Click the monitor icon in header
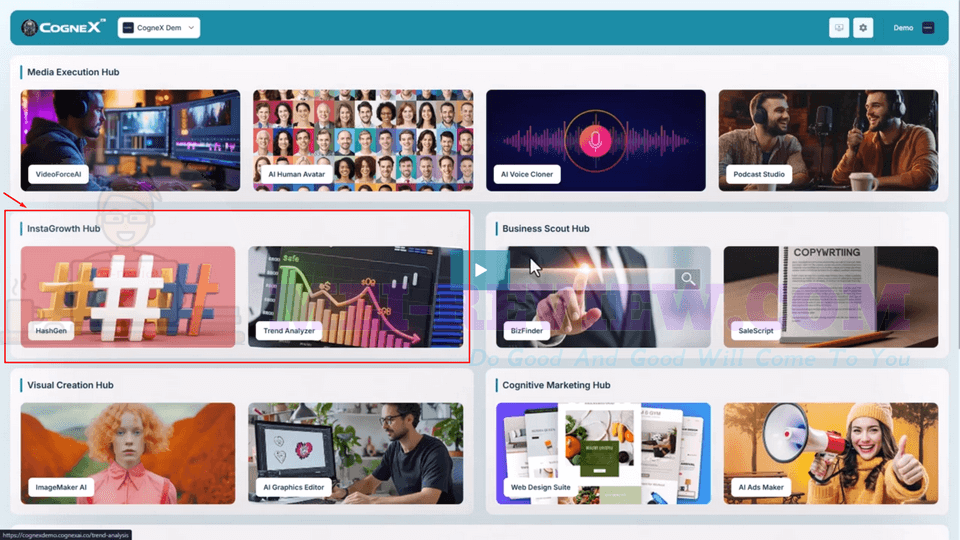This screenshot has width=960, height=540. (839, 28)
